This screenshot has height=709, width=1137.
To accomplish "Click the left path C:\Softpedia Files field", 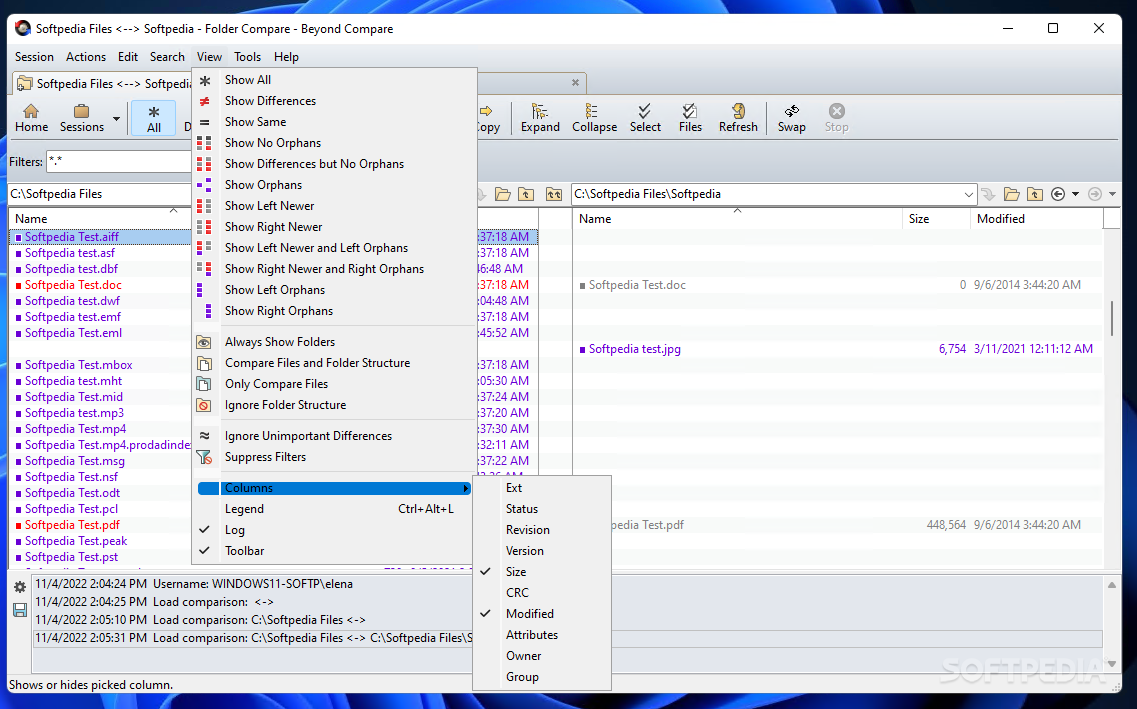I will [99, 194].
